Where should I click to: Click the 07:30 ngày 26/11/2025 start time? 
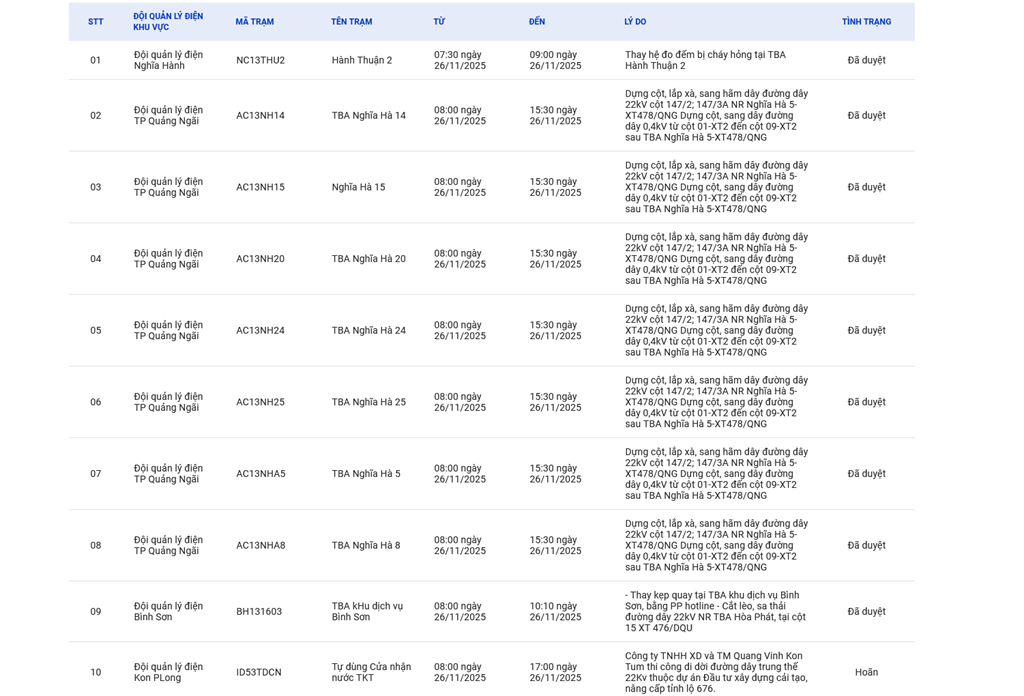click(459, 60)
